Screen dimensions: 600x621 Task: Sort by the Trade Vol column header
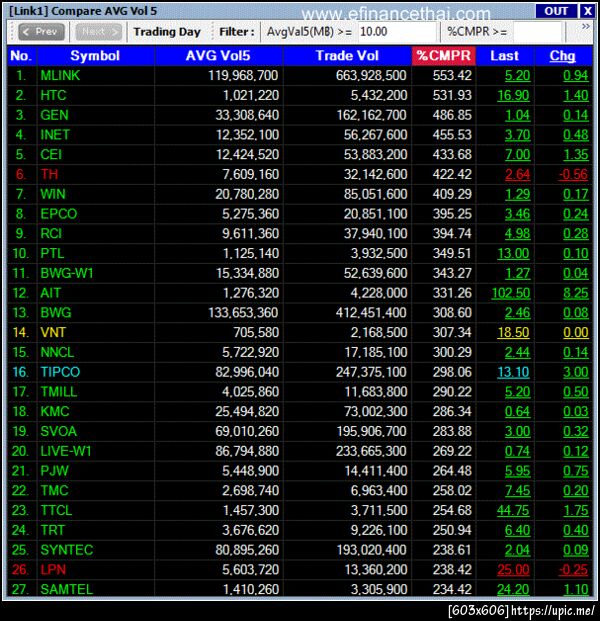347,56
